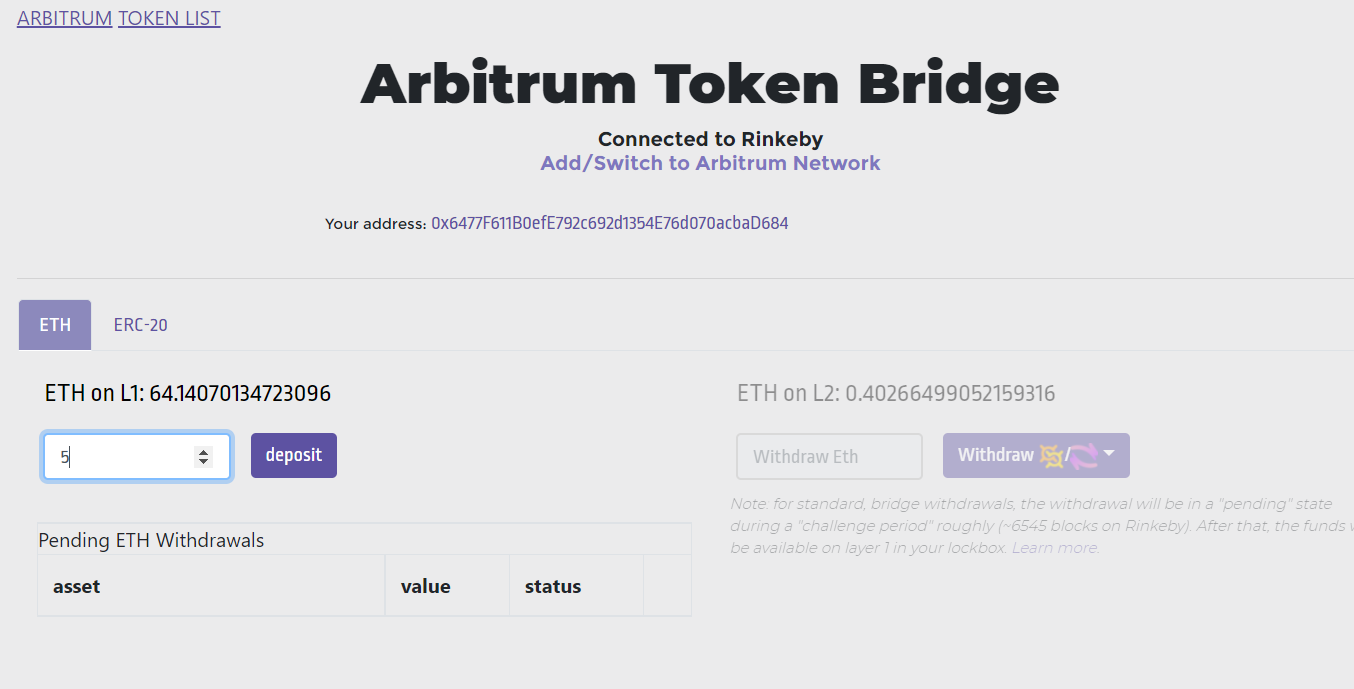Click the Arbitrum Token Bridge heading
1354x689 pixels.
coord(709,84)
